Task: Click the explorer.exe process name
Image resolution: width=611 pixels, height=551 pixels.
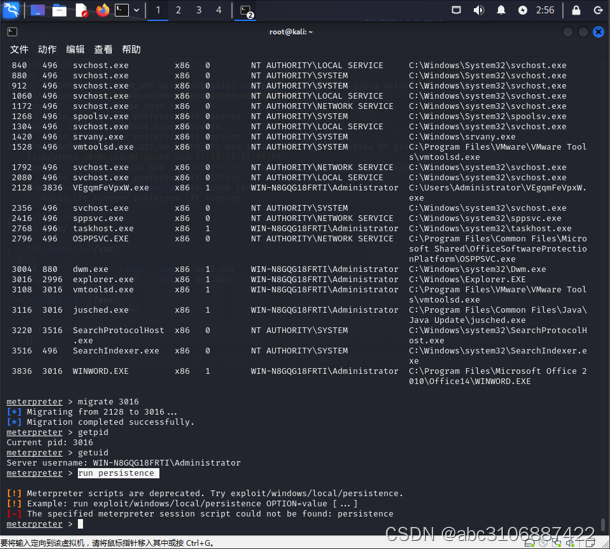Action: click(103, 279)
